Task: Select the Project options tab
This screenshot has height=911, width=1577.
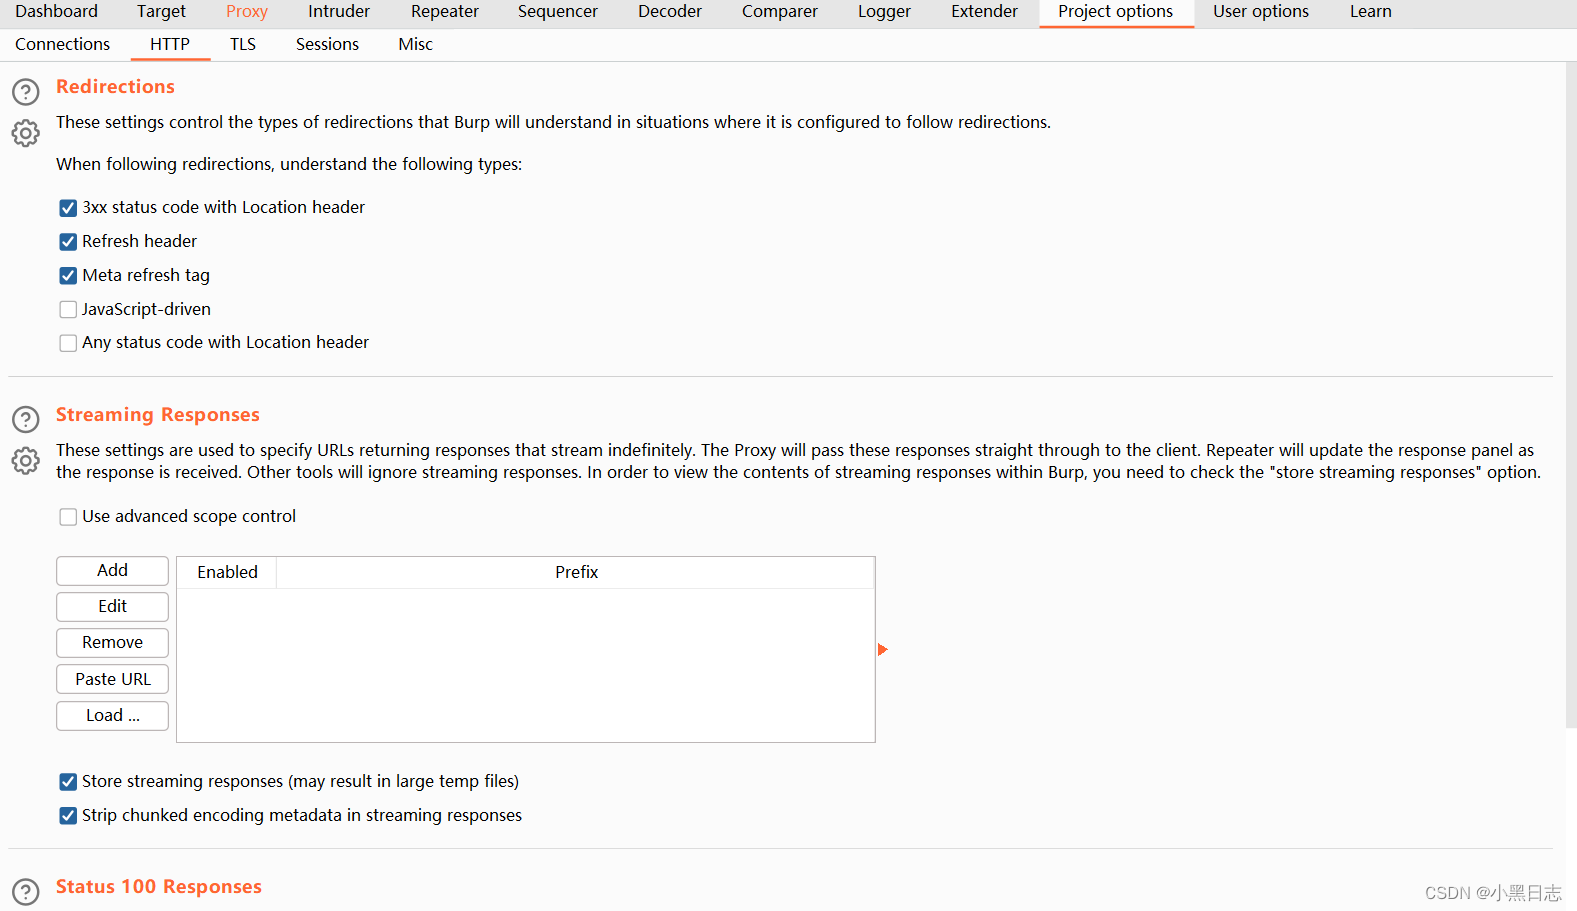Action: coord(1116,12)
